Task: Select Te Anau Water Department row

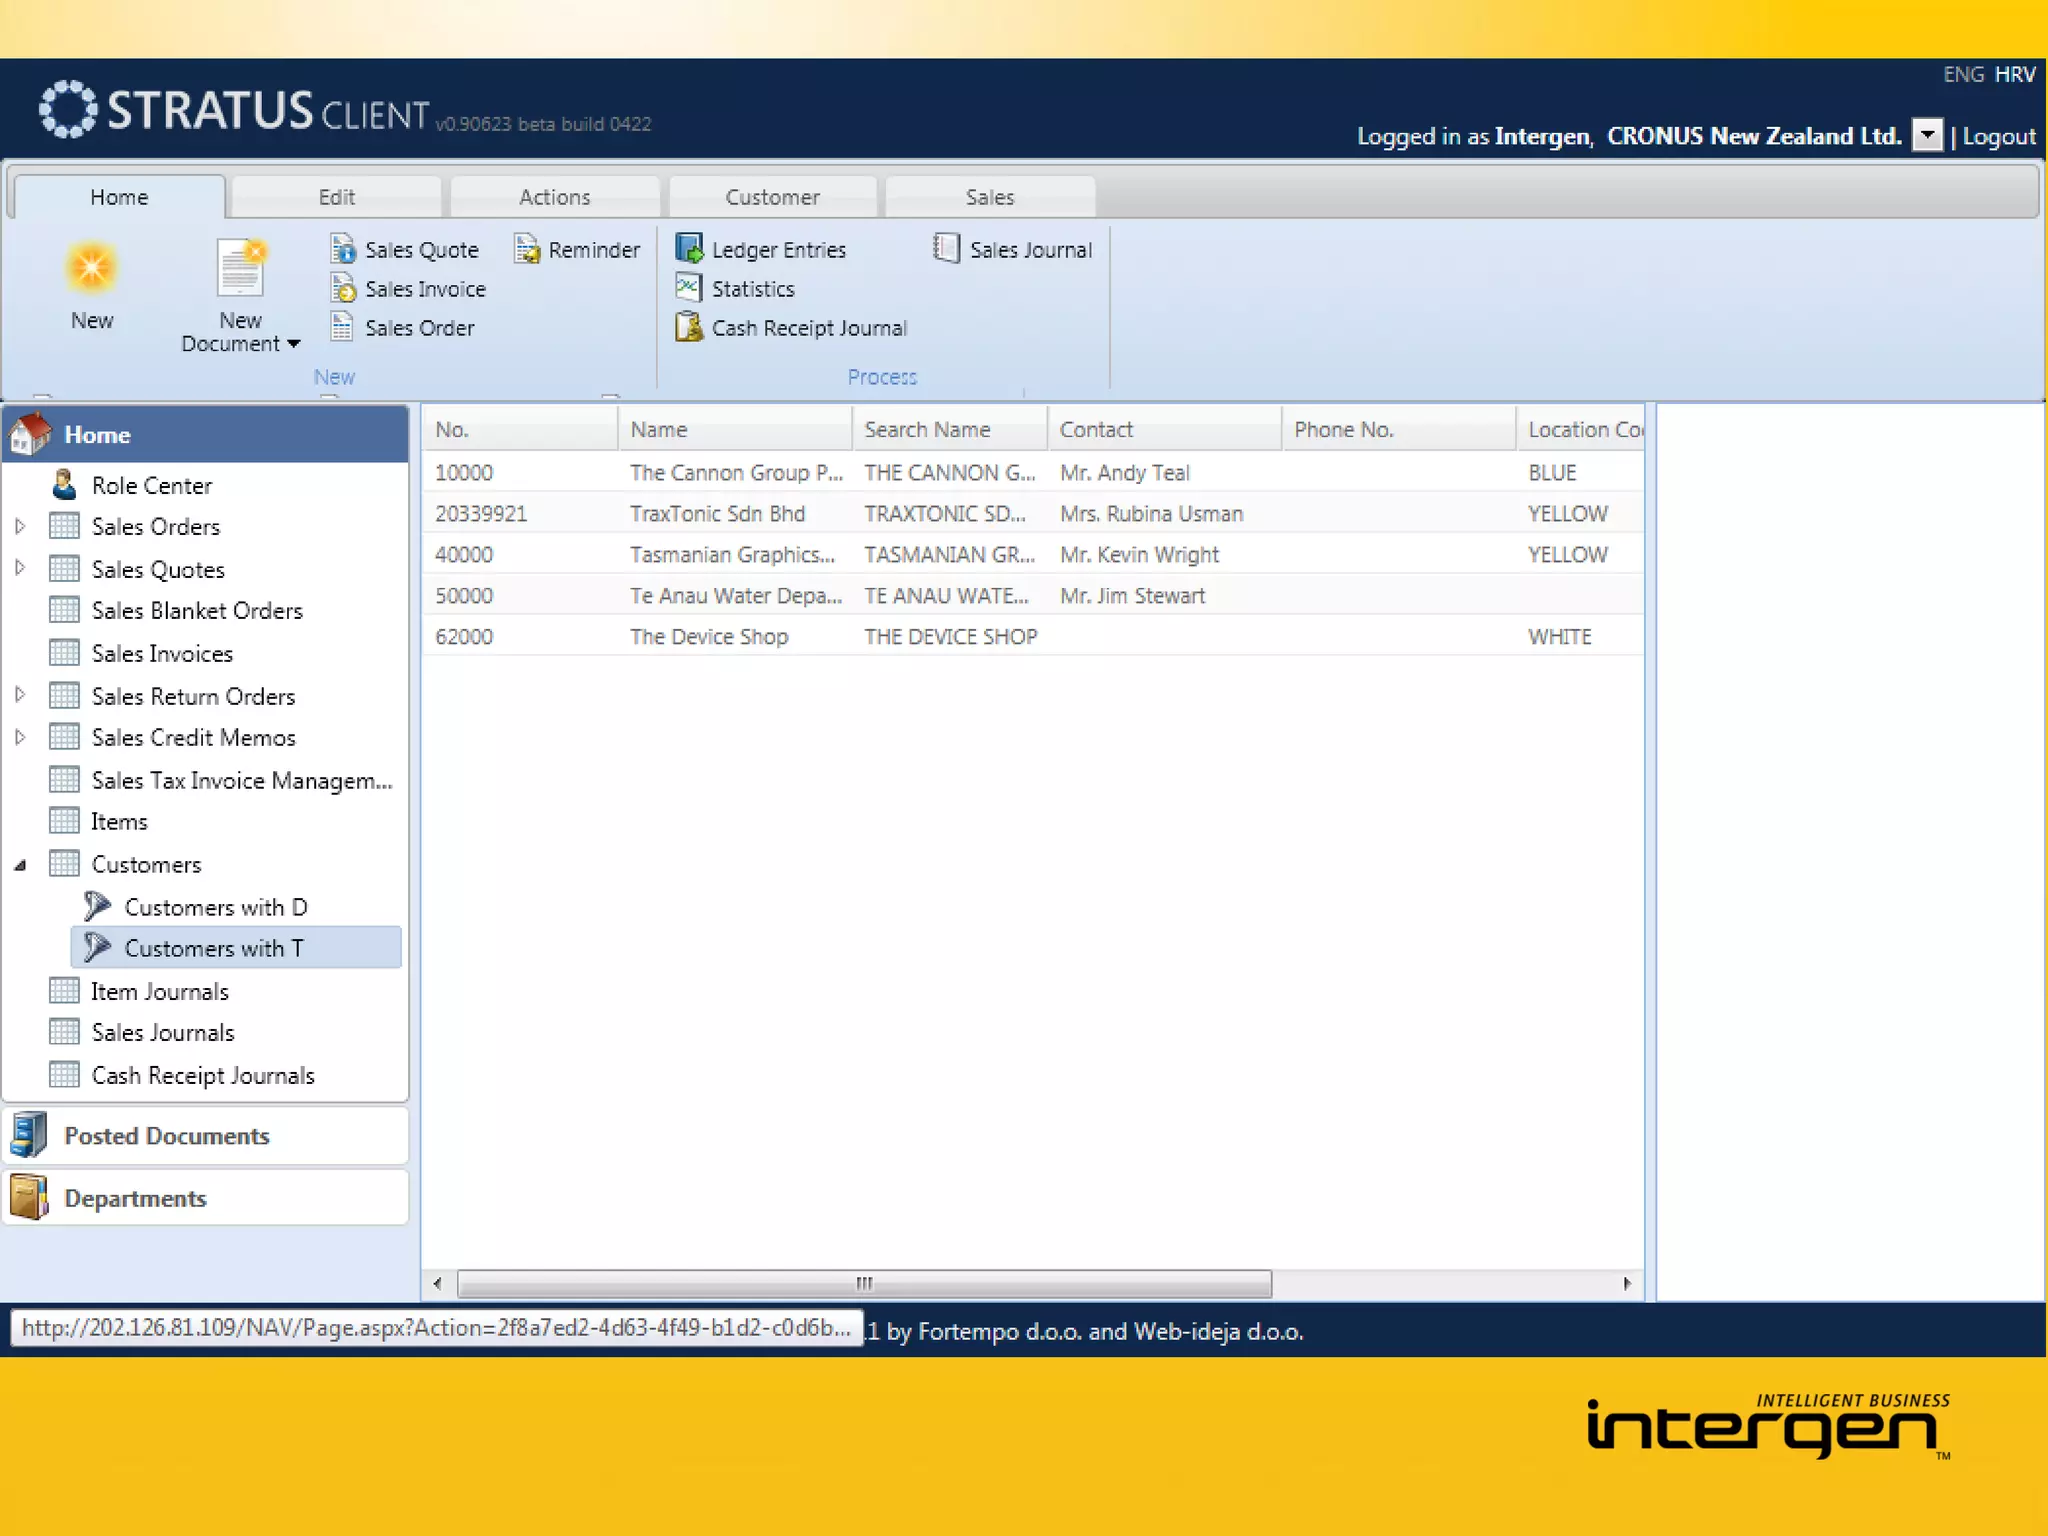Action: [1033, 595]
